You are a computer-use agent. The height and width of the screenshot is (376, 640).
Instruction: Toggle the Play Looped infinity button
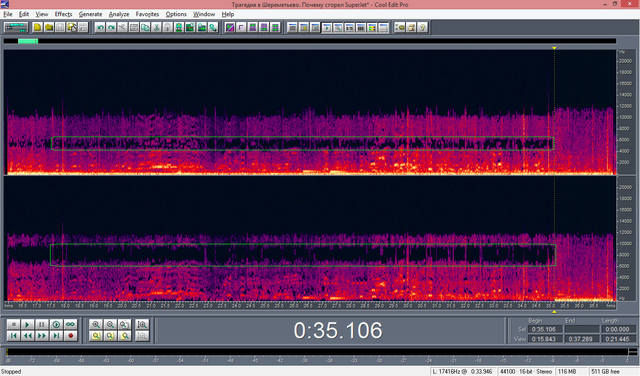click(x=70, y=325)
